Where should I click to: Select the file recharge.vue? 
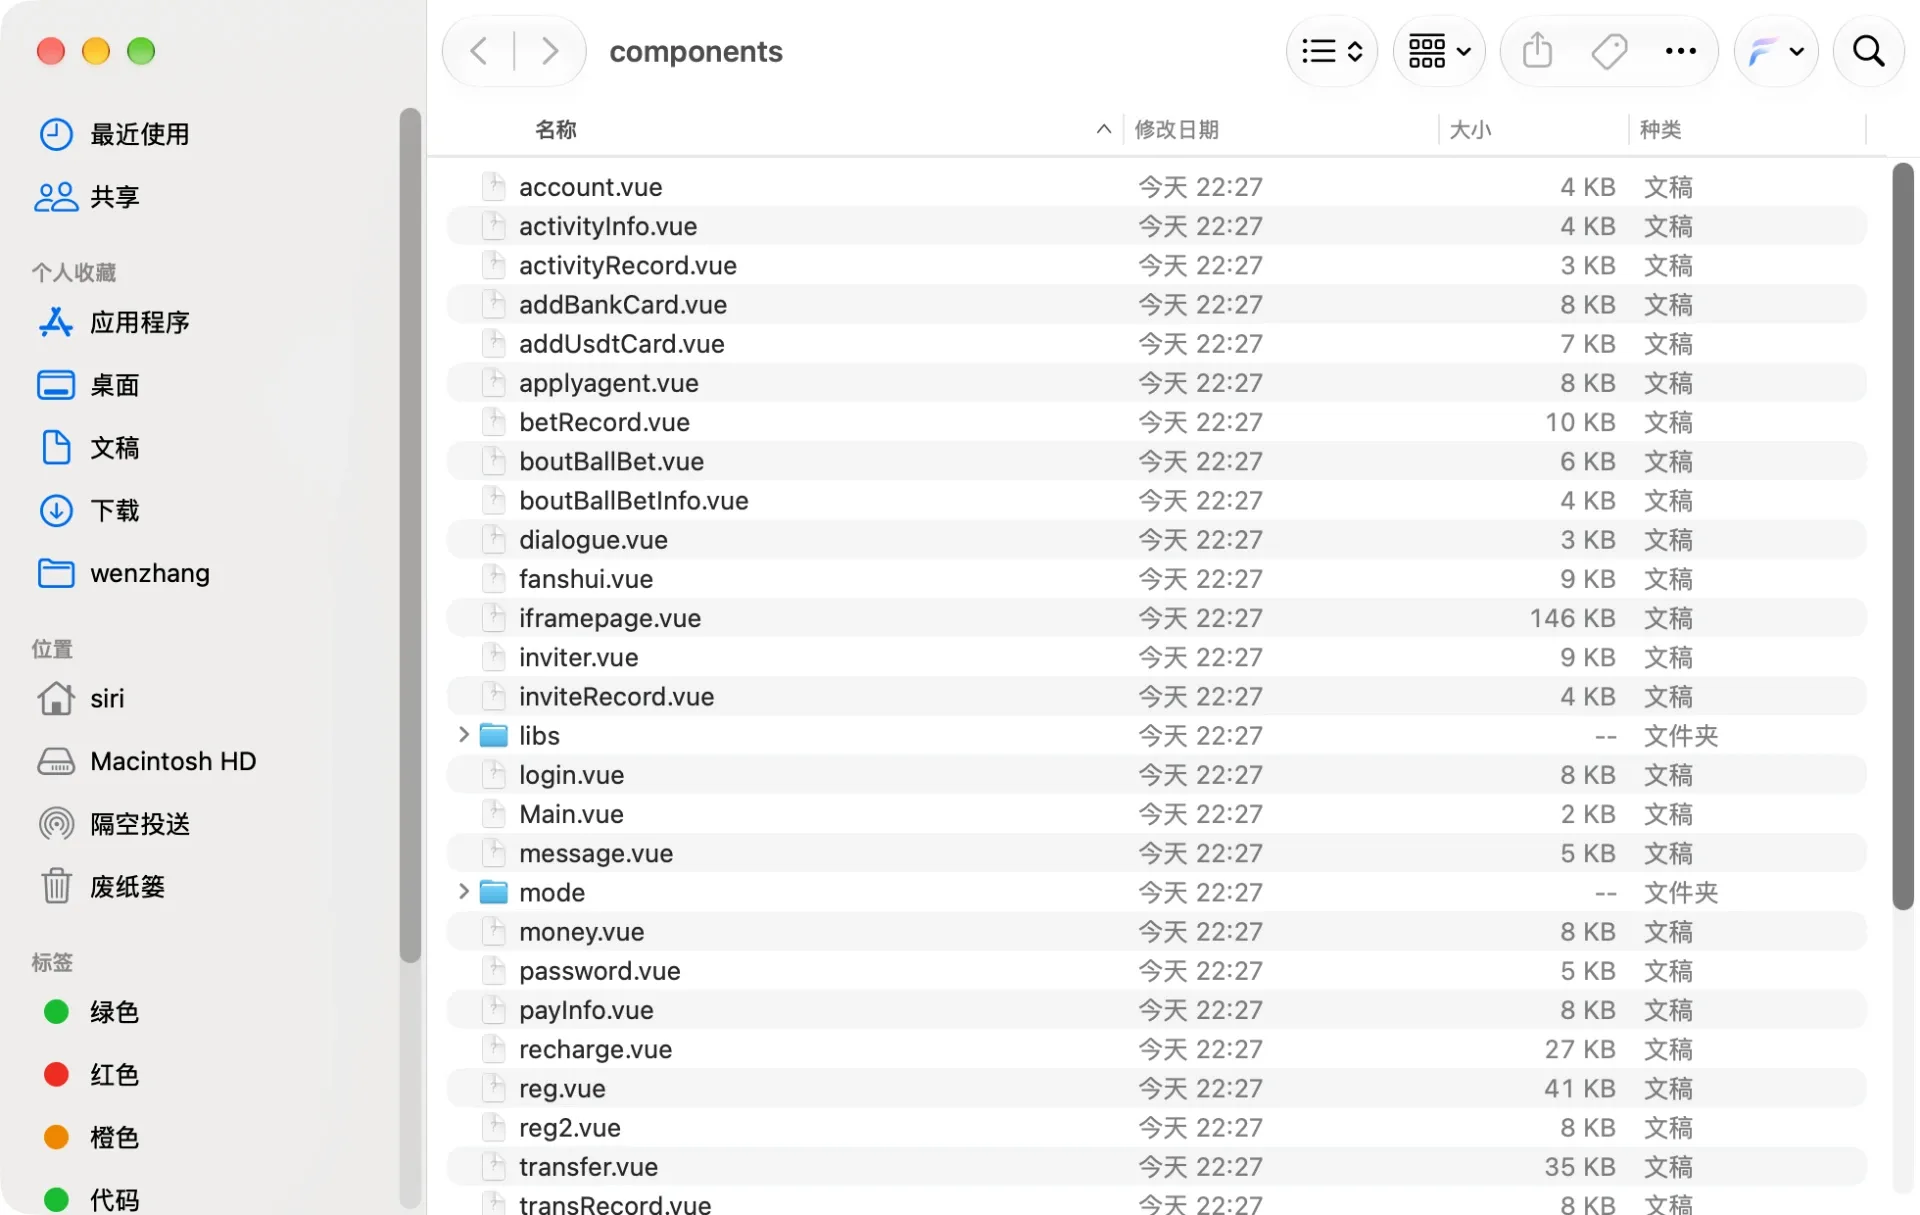pos(1156,1049)
